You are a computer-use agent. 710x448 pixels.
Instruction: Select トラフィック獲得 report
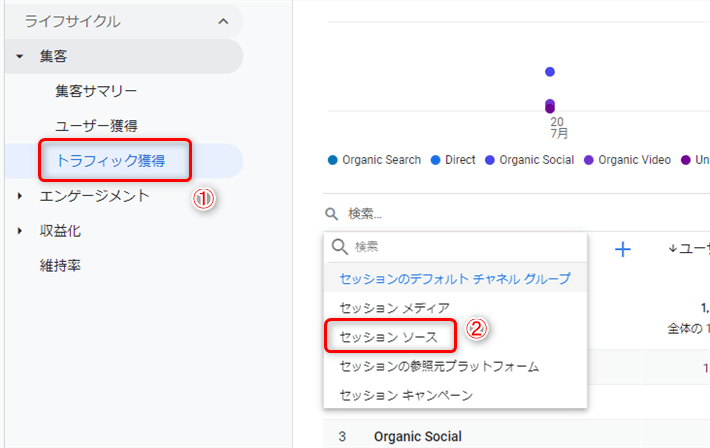pos(110,161)
